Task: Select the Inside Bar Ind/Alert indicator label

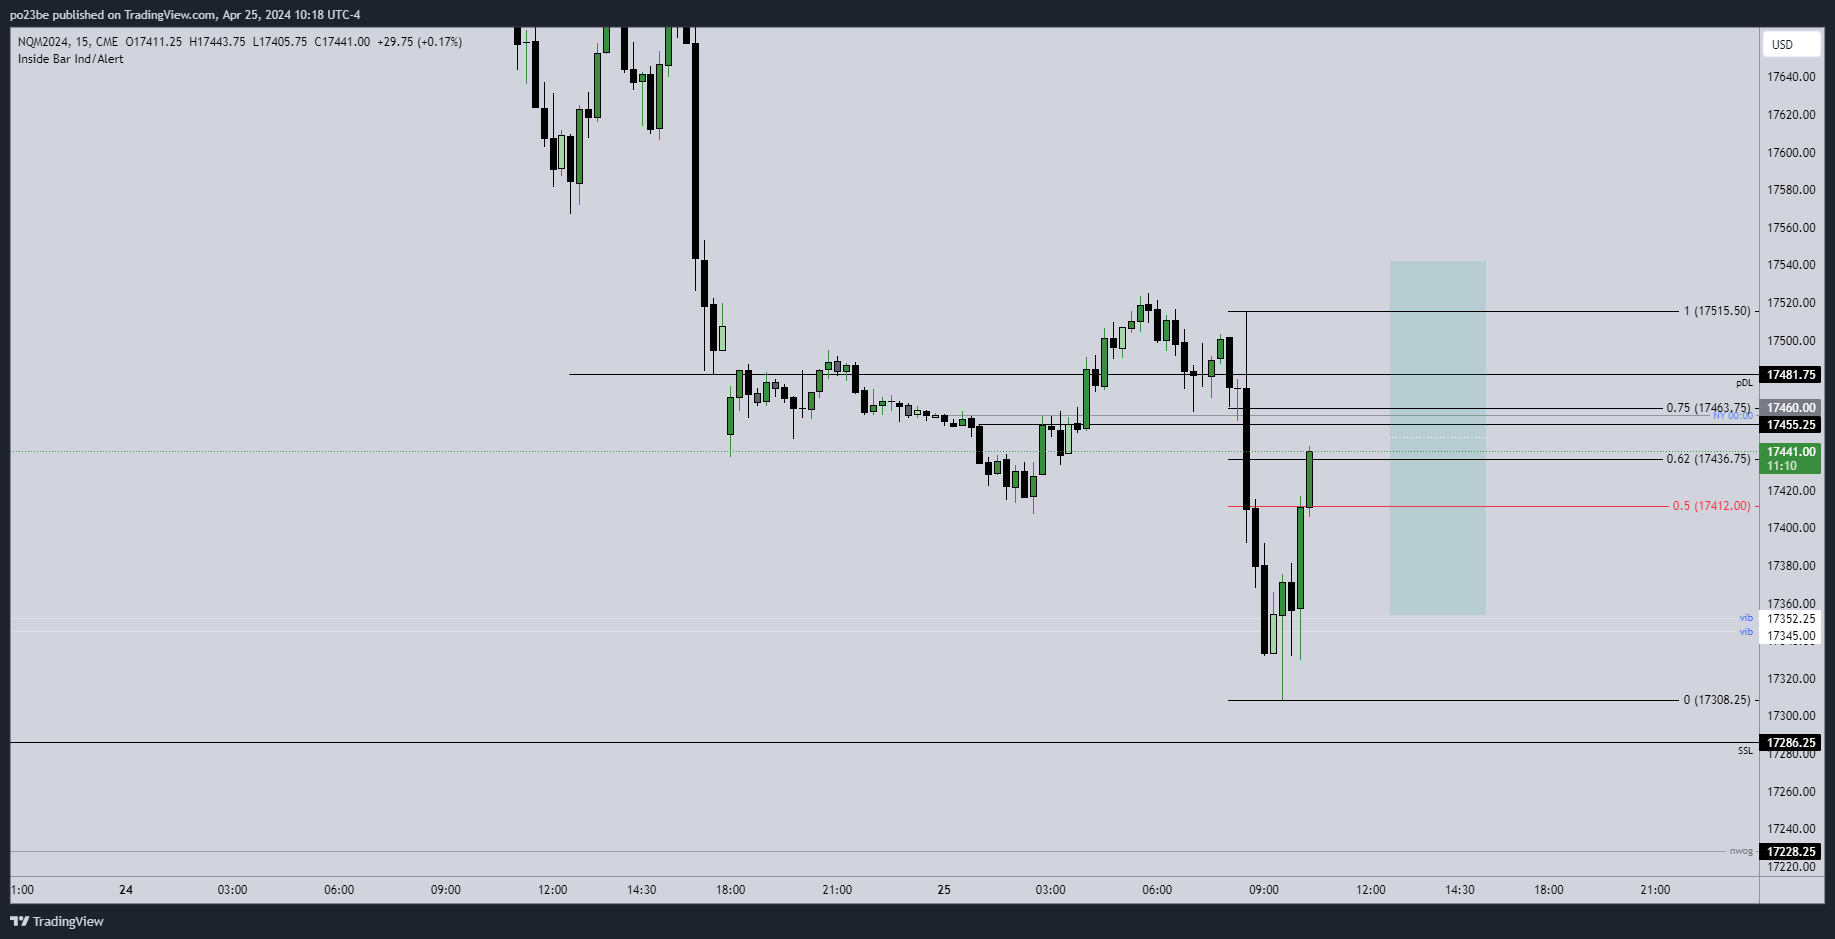Action: [x=71, y=59]
